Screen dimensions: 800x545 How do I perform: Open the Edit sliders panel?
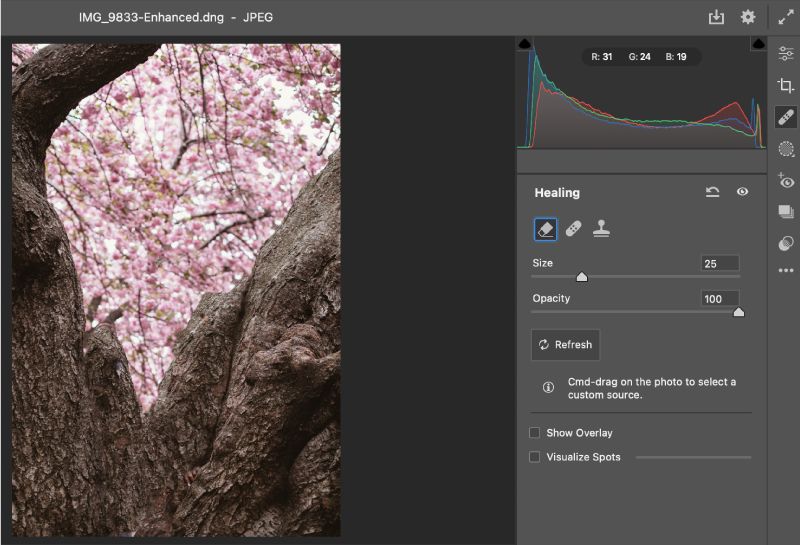pyautogui.click(x=786, y=54)
